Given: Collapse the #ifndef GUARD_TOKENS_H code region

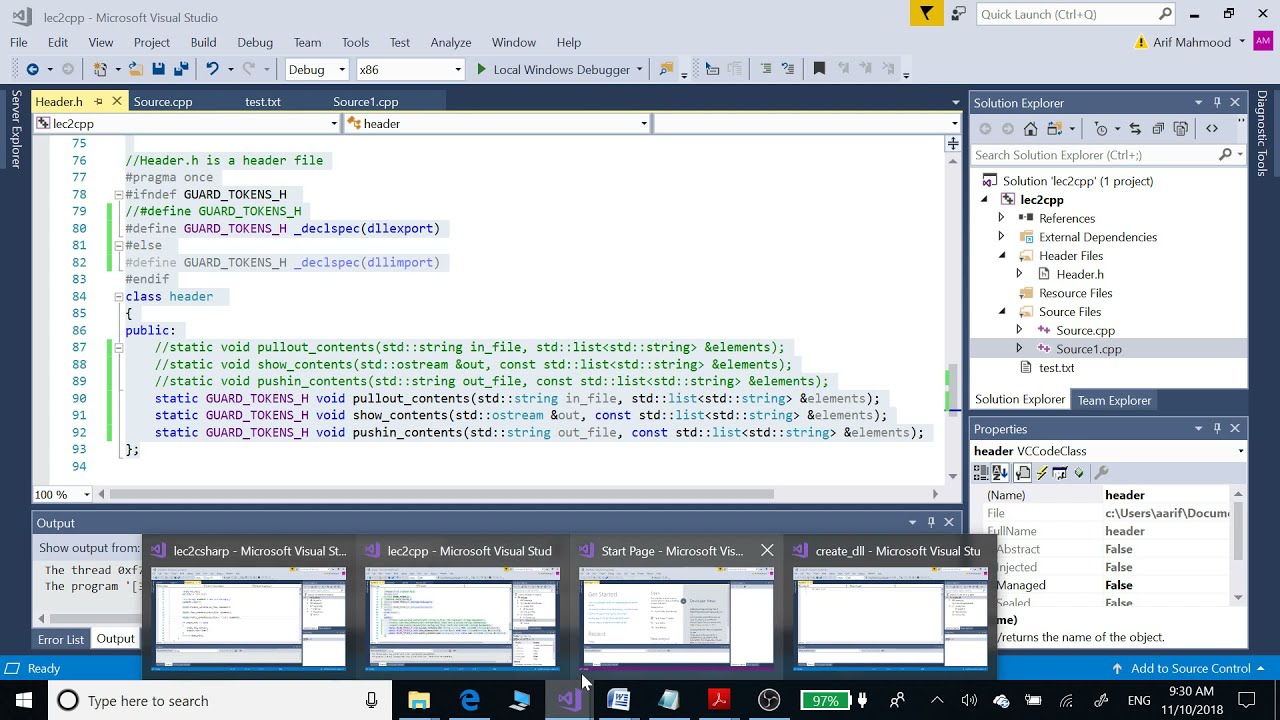Looking at the screenshot, I should click(118, 195).
